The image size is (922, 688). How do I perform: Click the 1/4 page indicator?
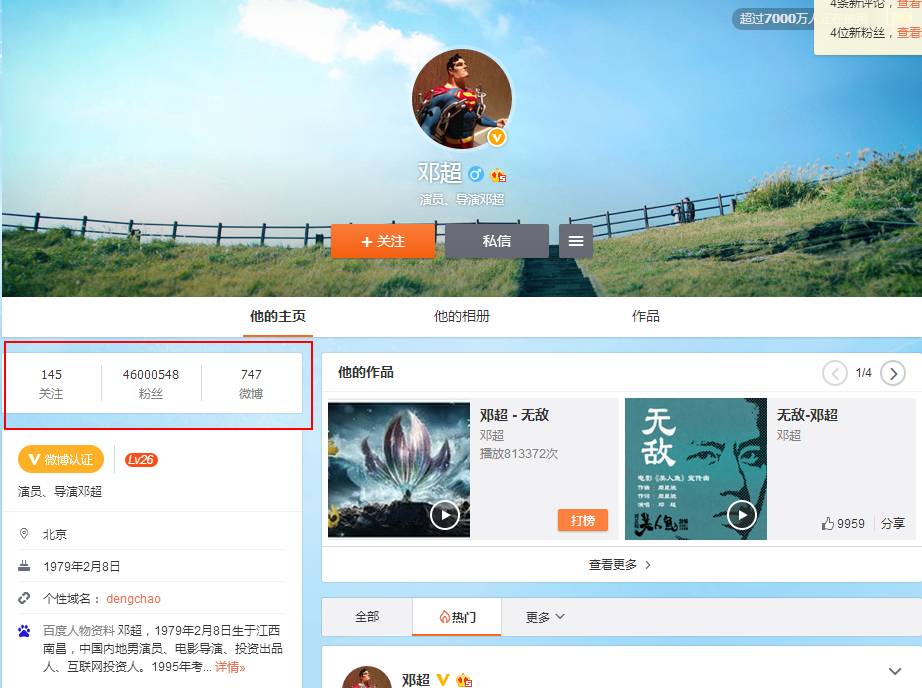[x=863, y=373]
